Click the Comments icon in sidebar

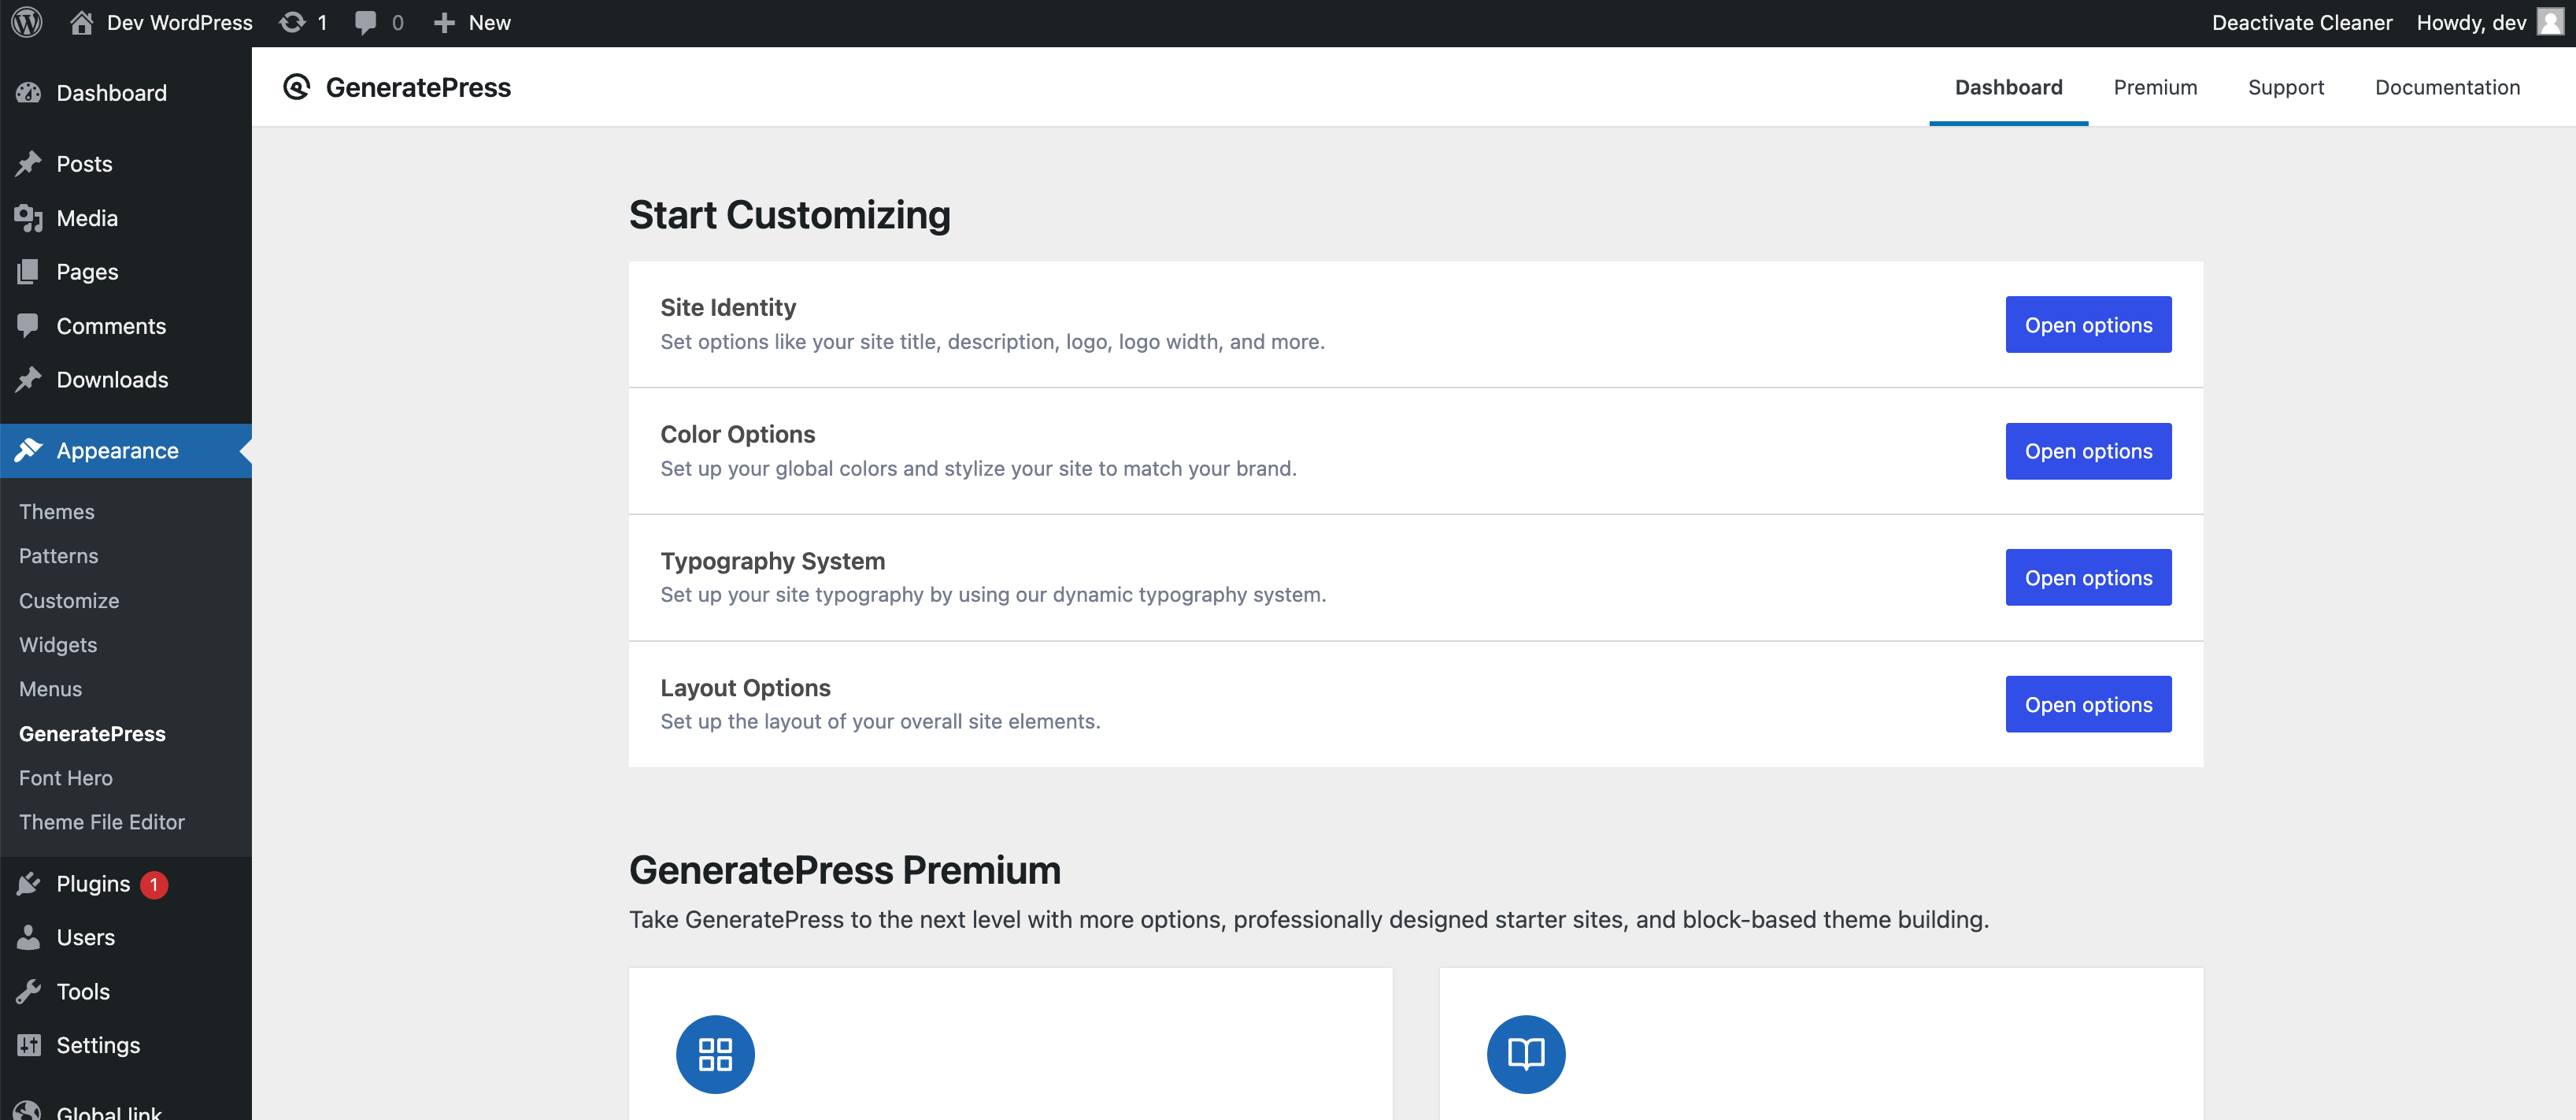[29, 325]
